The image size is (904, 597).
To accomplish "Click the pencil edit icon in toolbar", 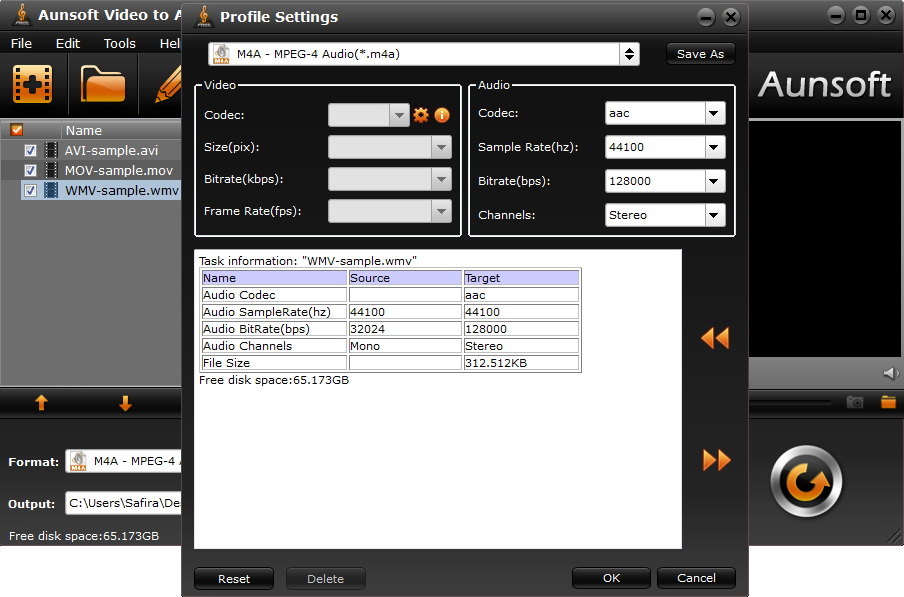I will 168,85.
